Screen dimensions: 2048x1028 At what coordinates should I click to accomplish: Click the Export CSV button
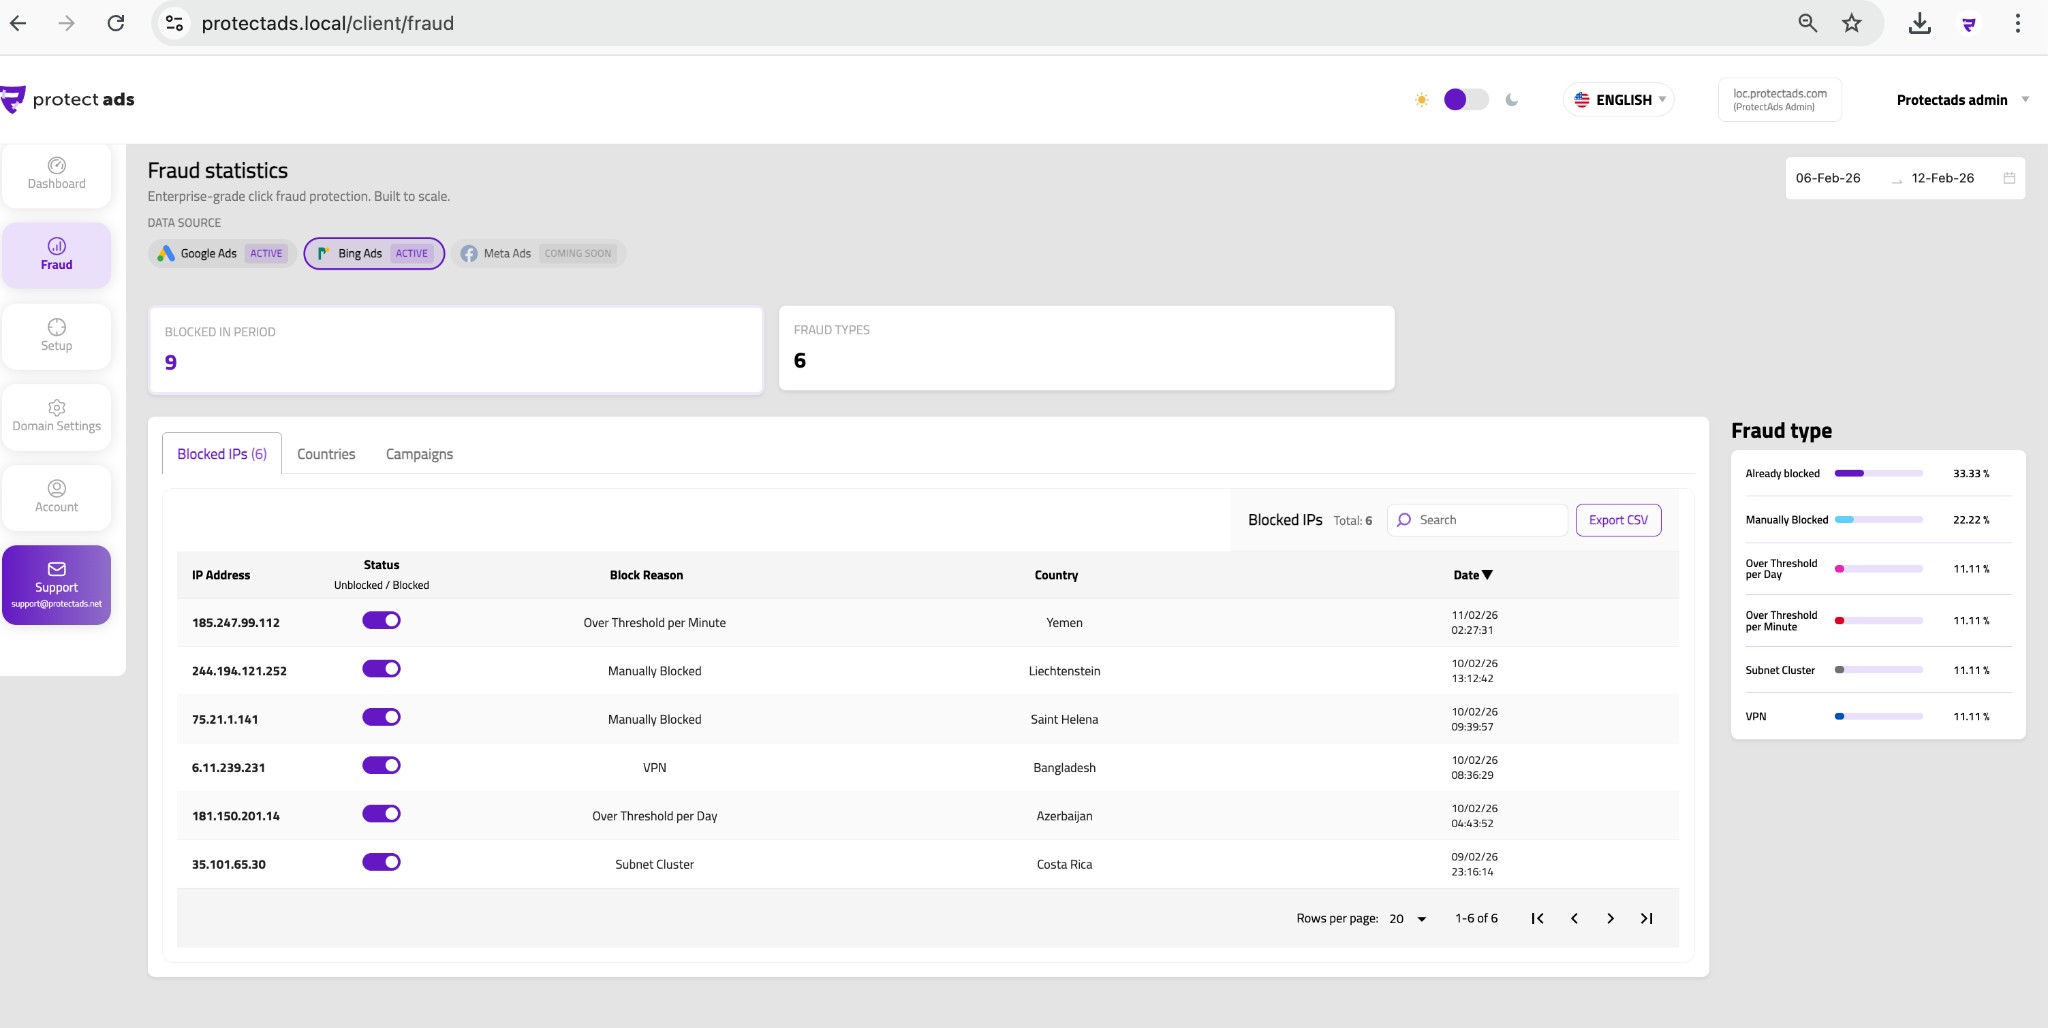coord(1618,520)
